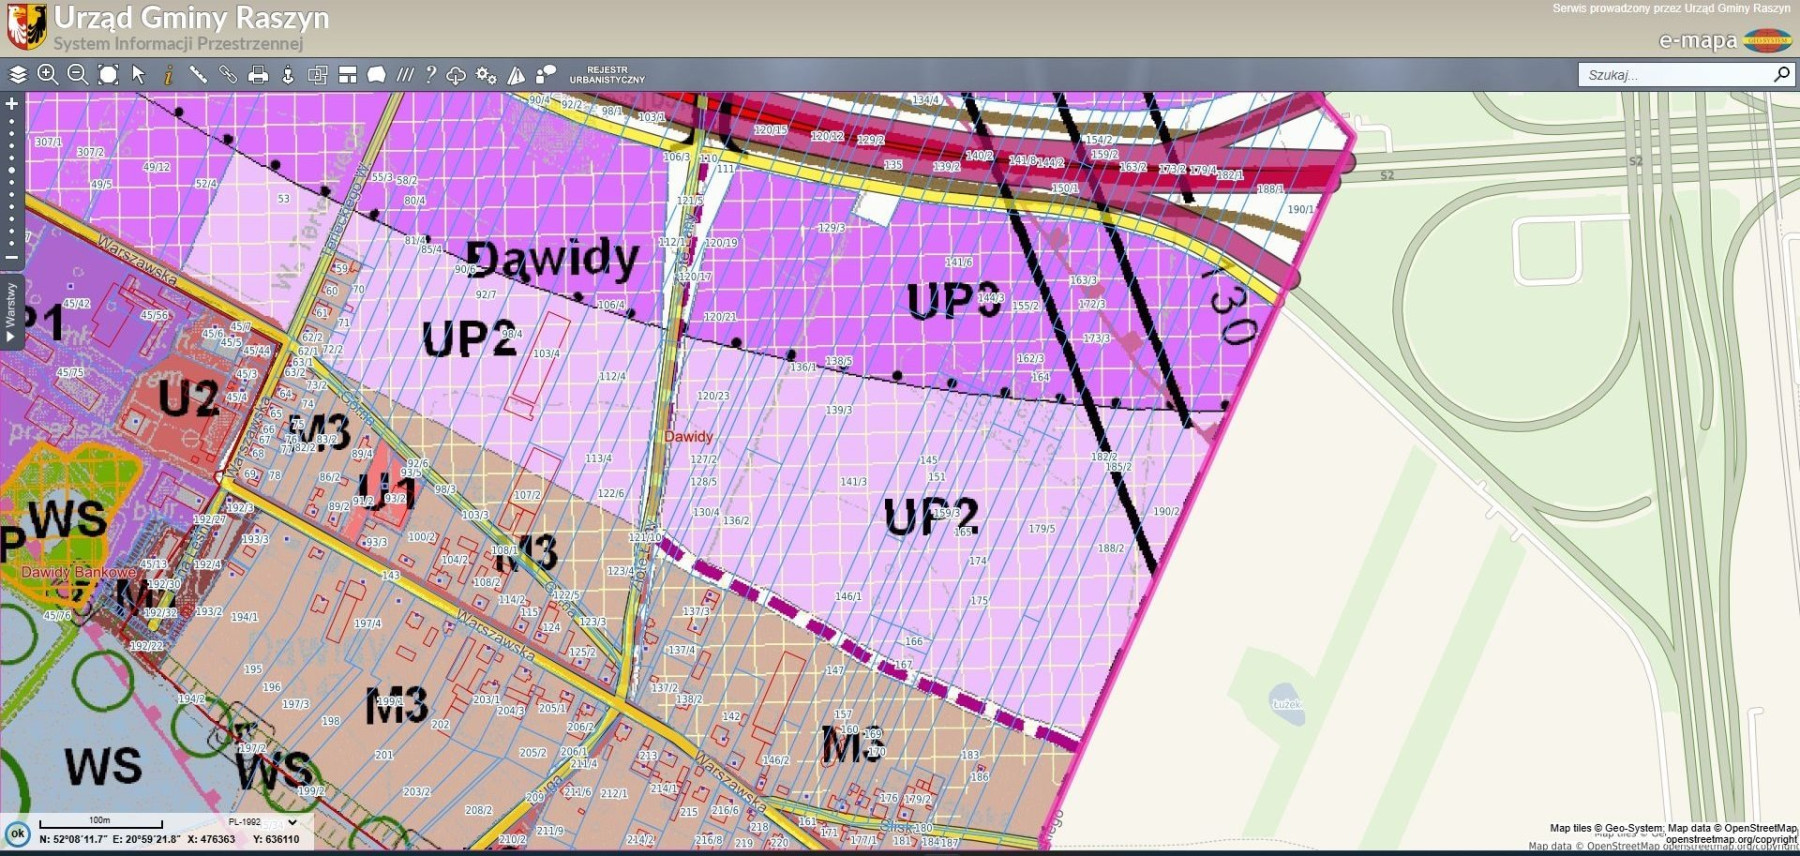Click the round ok status button
1800x856 pixels.
click(17, 833)
